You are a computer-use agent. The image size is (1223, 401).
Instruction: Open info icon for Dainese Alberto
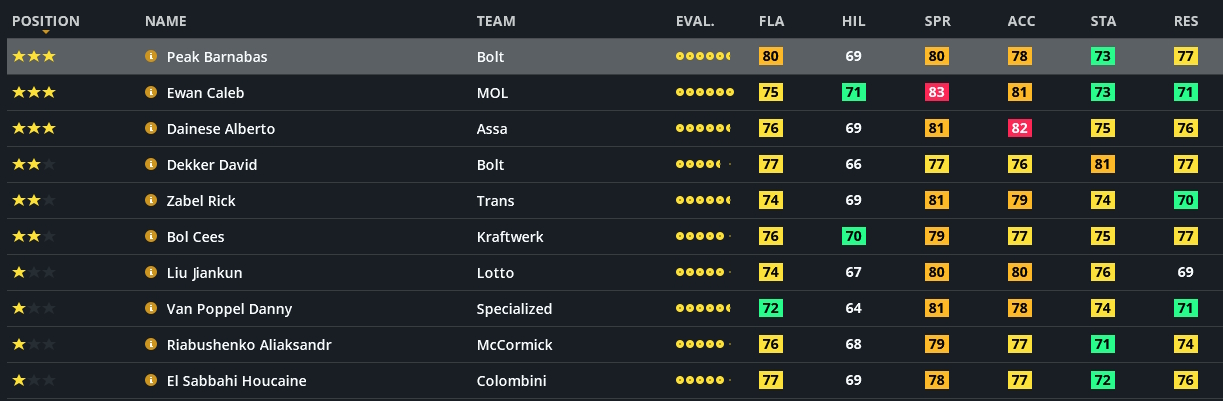151,129
